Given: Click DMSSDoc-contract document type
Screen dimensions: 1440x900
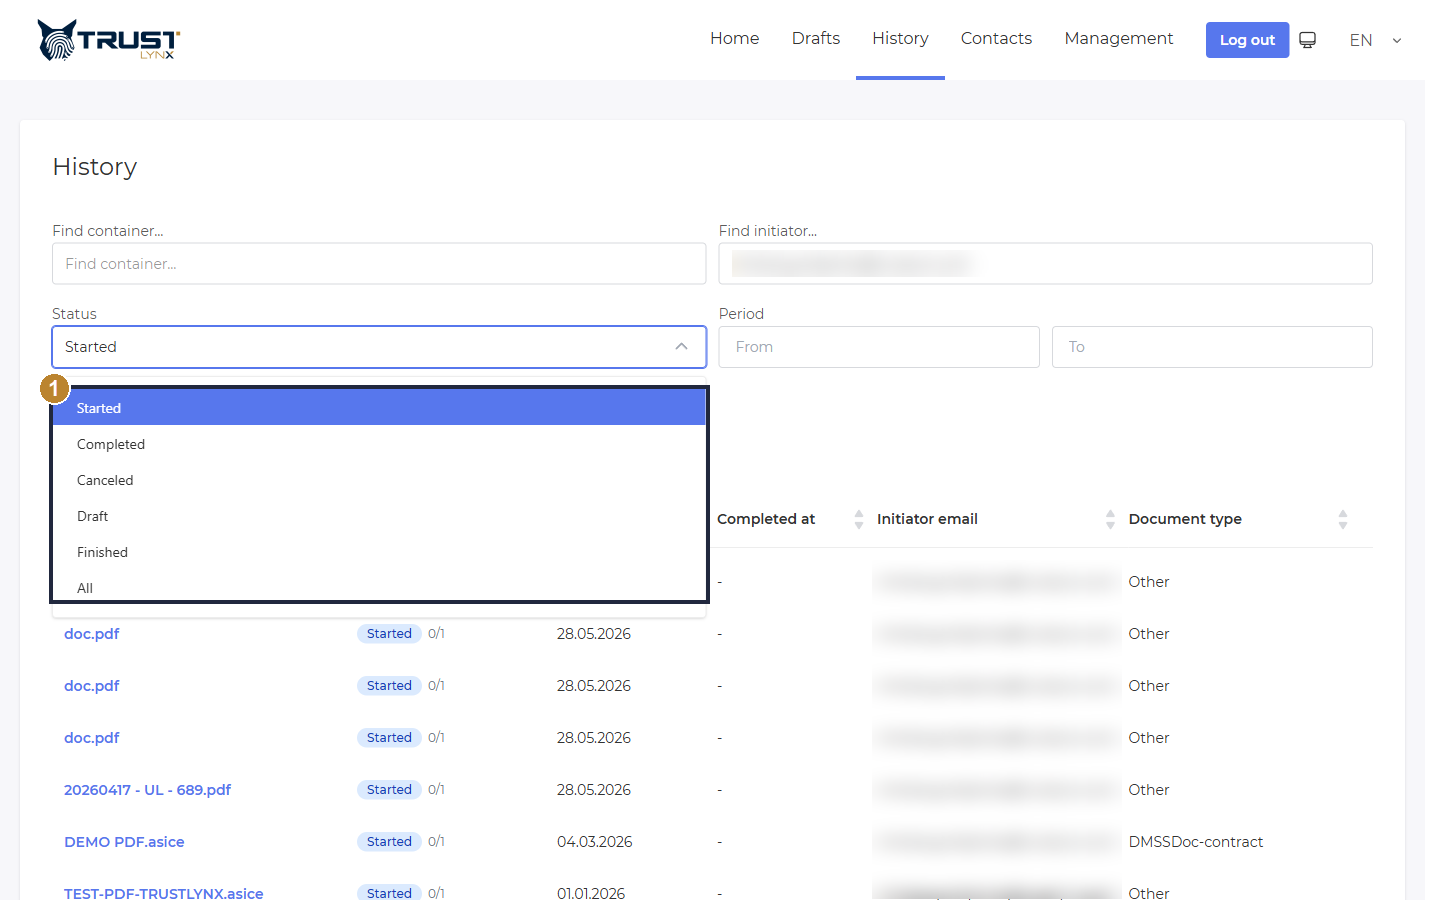Looking at the screenshot, I should click(x=1196, y=842).
